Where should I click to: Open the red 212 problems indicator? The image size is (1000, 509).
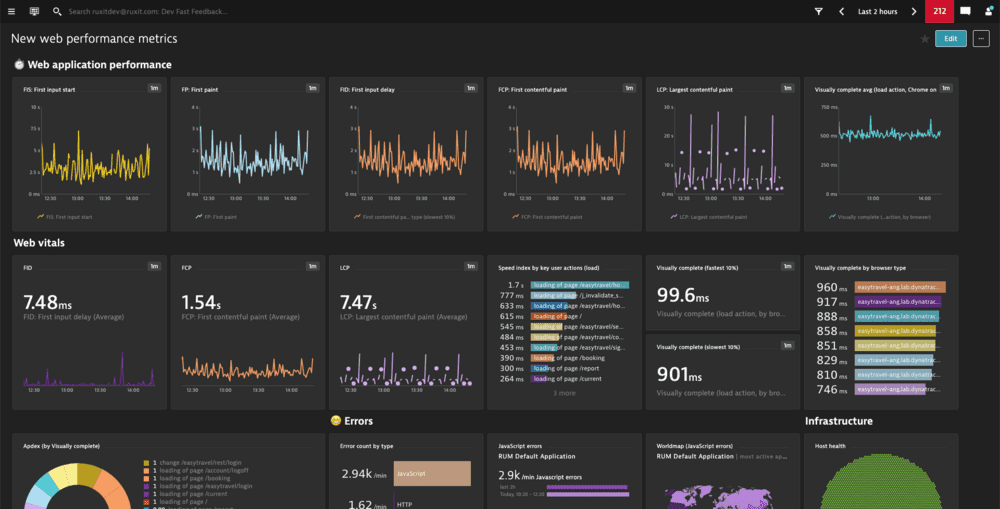pyautogui.click(x=939, y=11)
